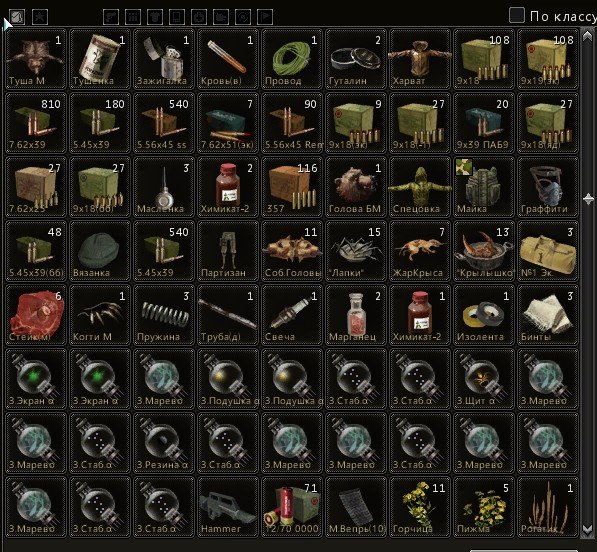
Task: Click the scrollbar handle beside the grid
Action: tap(588, 199)
